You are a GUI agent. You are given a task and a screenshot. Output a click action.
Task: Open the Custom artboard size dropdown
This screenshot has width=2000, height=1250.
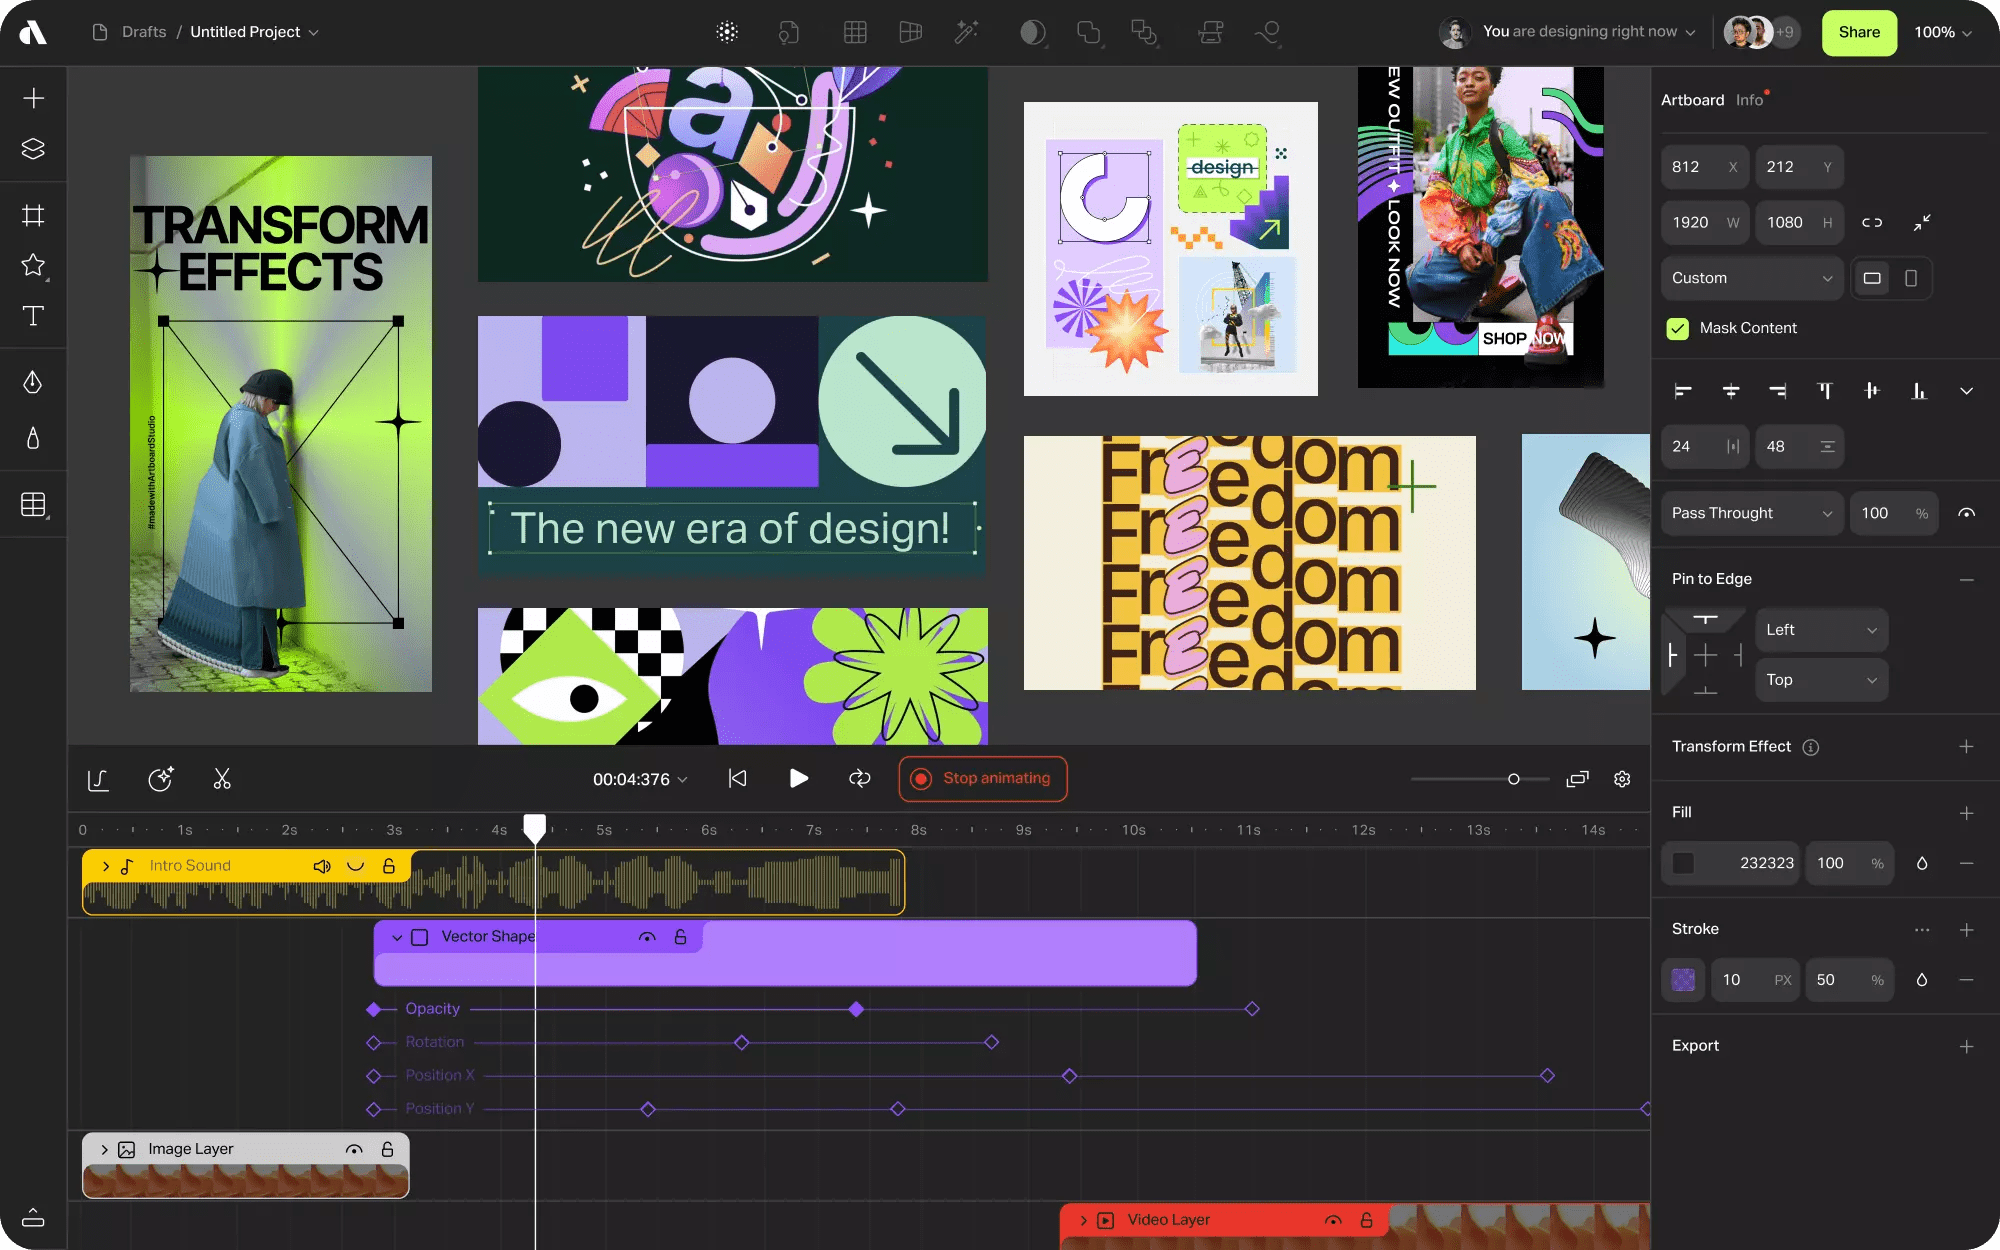(x=1751, y=278)
